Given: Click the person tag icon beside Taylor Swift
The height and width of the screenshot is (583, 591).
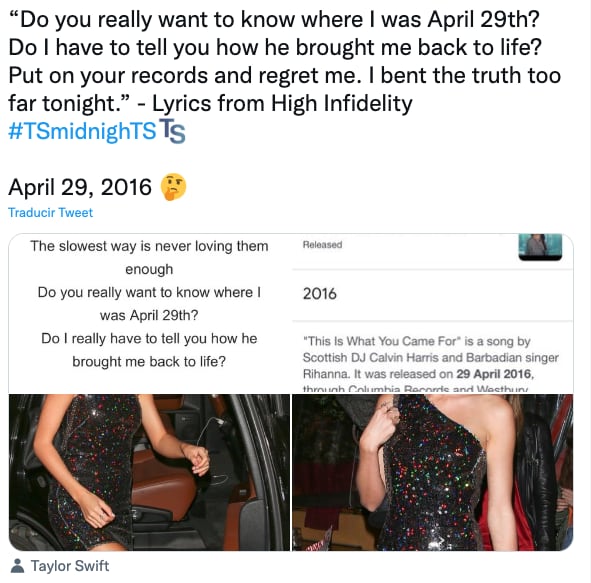Looking at the screenshot, I should point(17,565).
